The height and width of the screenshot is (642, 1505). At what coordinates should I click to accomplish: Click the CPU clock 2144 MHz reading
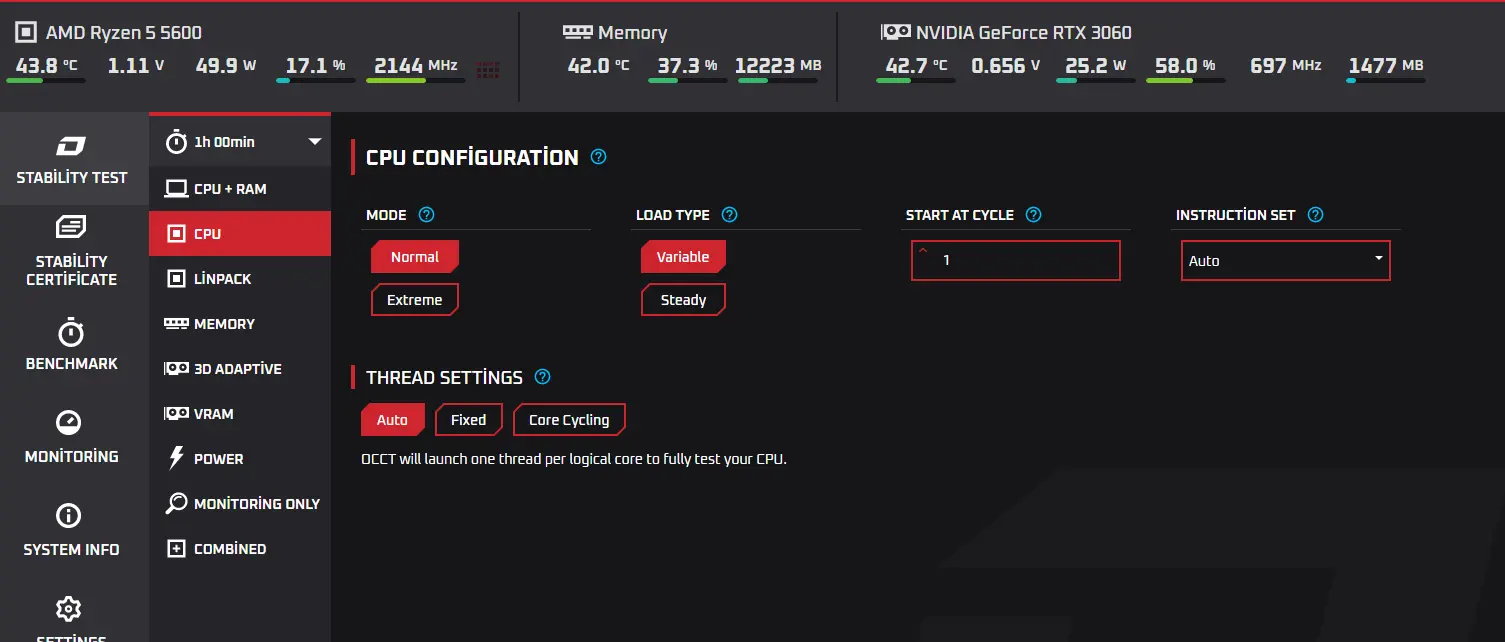tap(416, 66)
